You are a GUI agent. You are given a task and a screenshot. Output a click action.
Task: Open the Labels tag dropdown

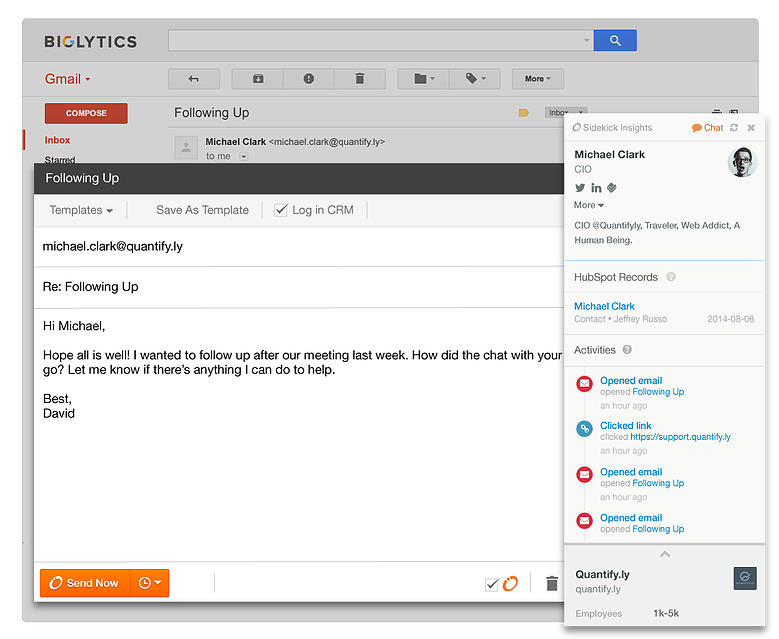click(x=475, y=79)
